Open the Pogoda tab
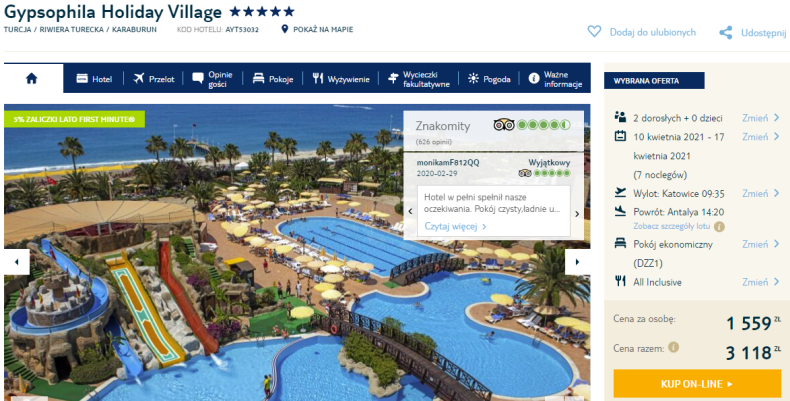The width and height of the screenshot is (790, 401). 489,79
